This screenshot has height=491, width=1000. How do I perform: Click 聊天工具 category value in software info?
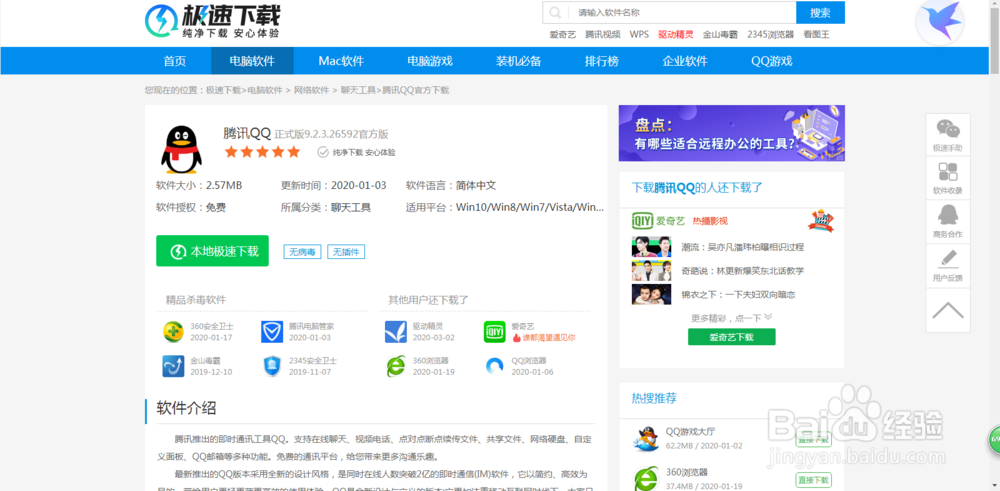(351, 207)
